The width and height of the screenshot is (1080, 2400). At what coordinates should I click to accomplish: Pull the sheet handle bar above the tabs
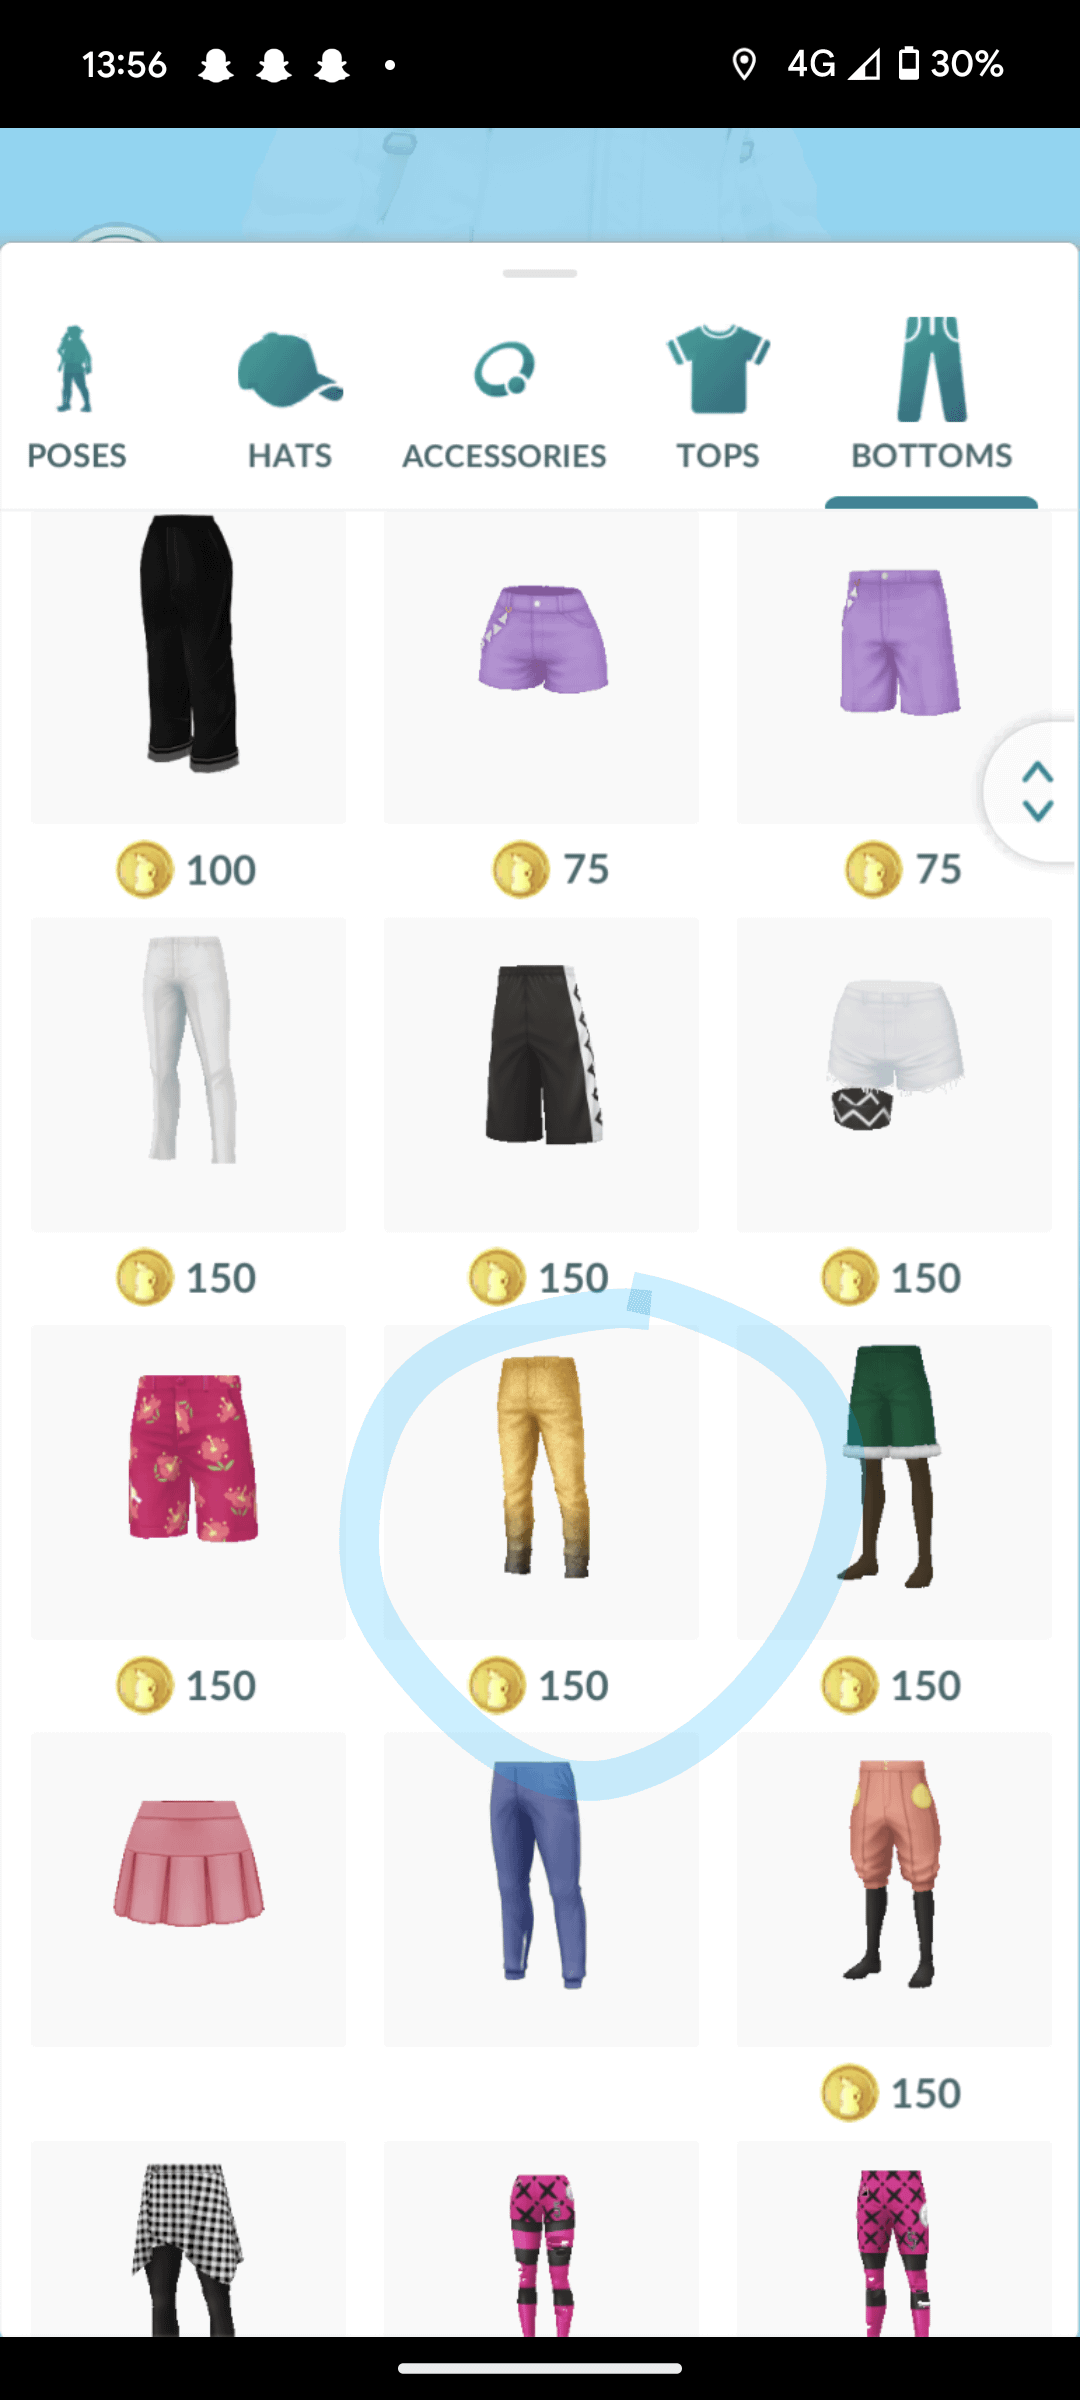click(540, 273)
